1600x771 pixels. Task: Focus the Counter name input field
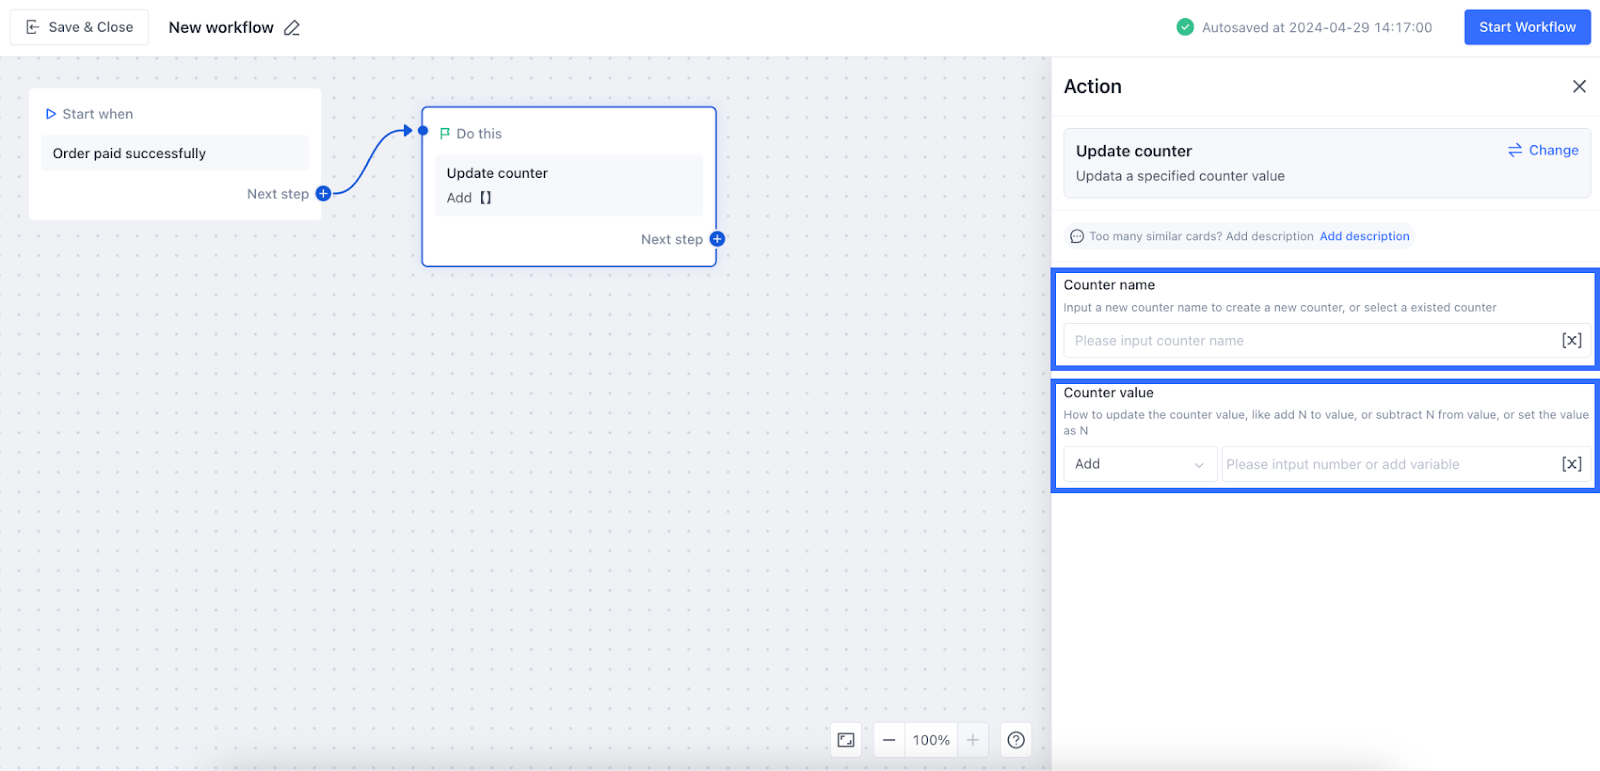pyautogui.click(x=1310, y=341)
